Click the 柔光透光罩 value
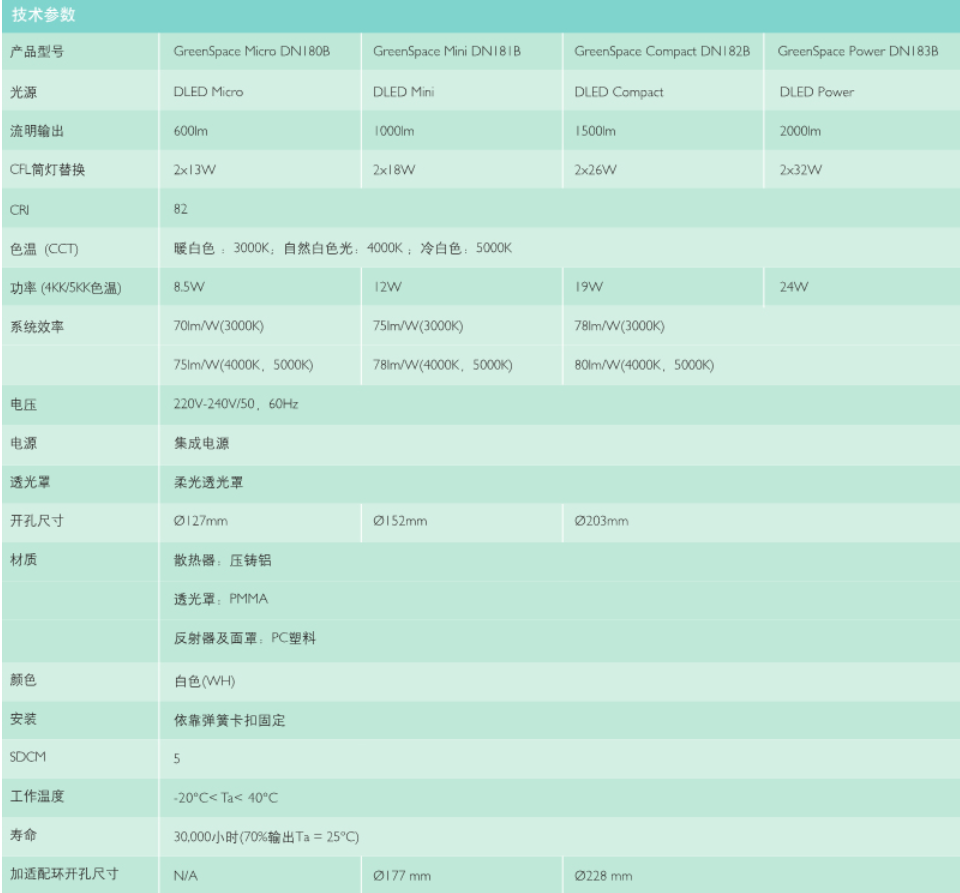The width and height of the screenshot is (960, 893). 209,482
